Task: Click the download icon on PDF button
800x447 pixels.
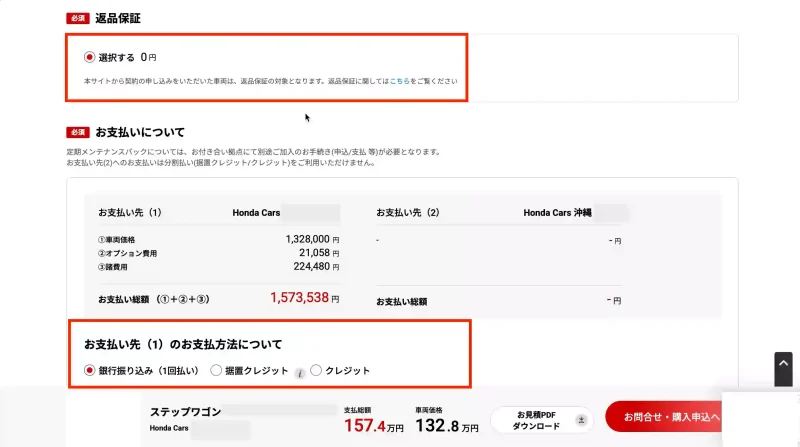Action: (581, 420)
